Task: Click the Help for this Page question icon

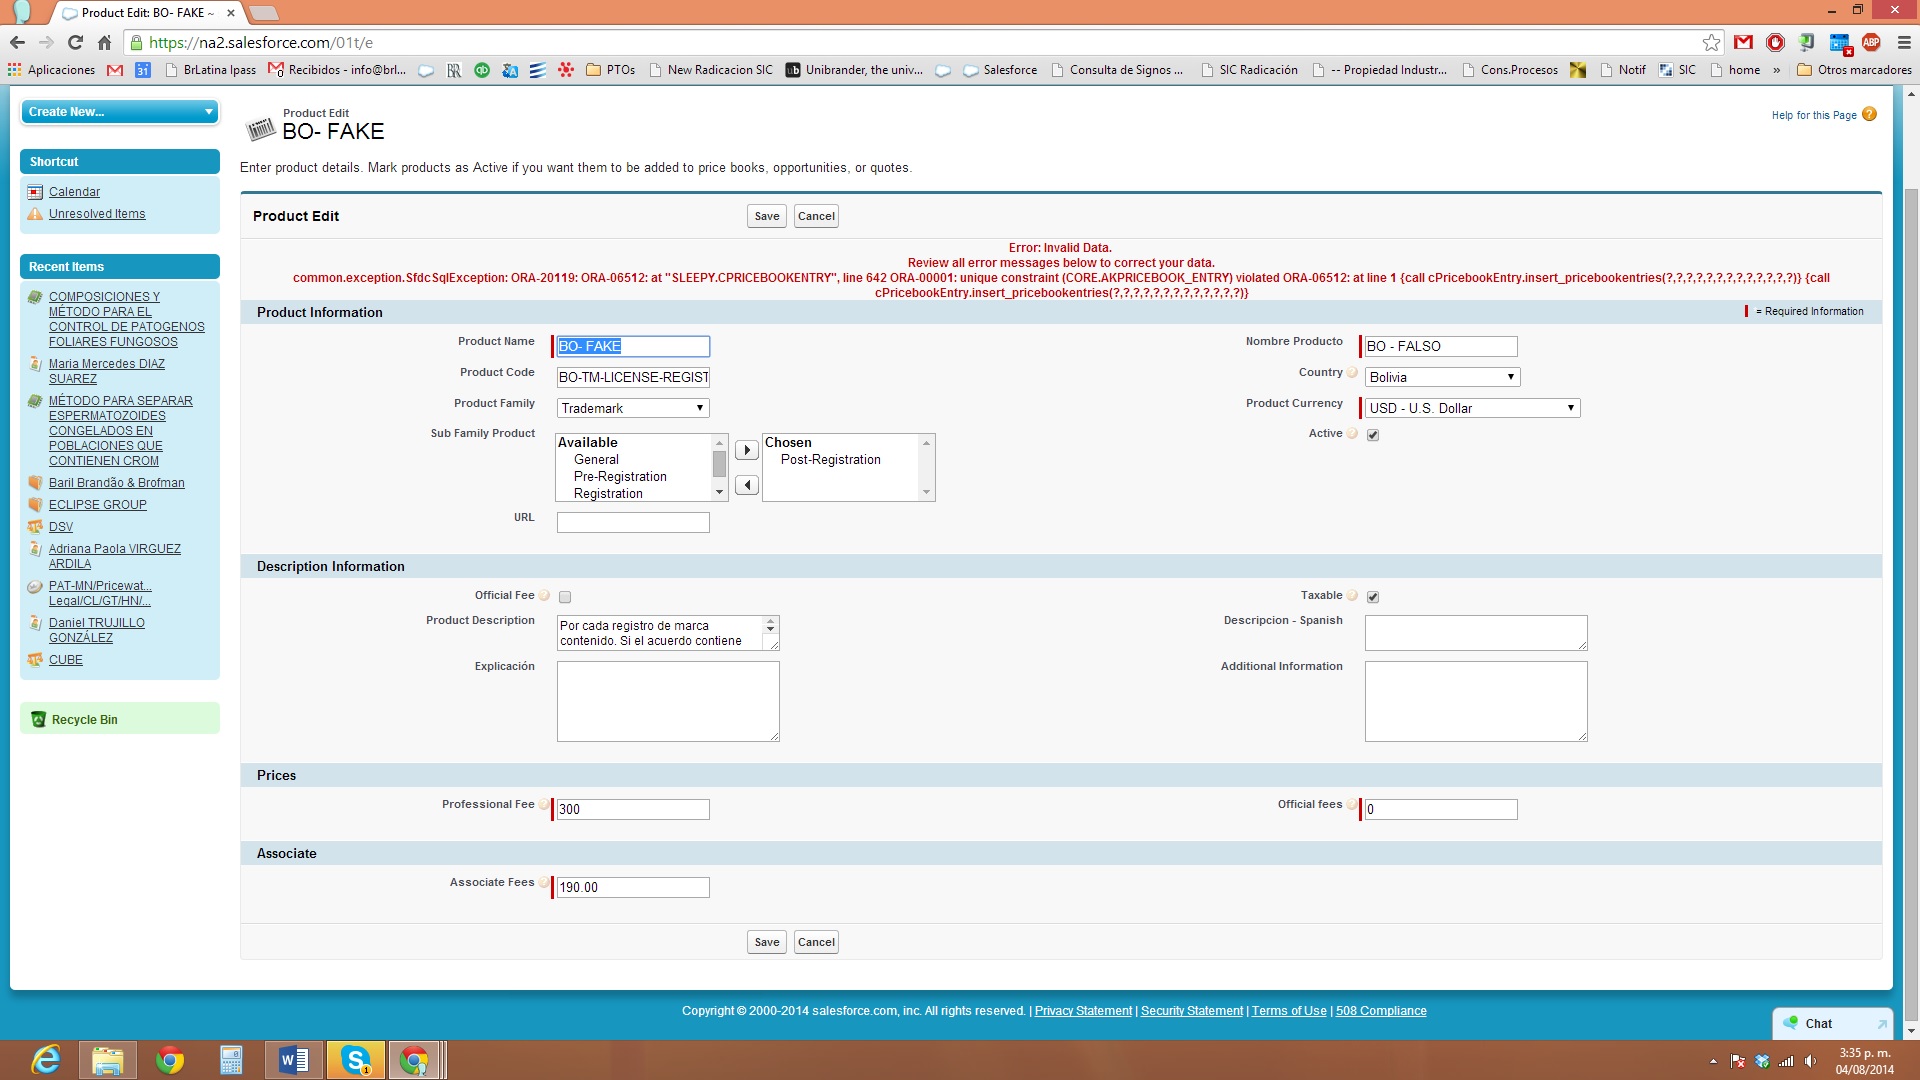Action: pyautogui.click(x=1869, y=115)
